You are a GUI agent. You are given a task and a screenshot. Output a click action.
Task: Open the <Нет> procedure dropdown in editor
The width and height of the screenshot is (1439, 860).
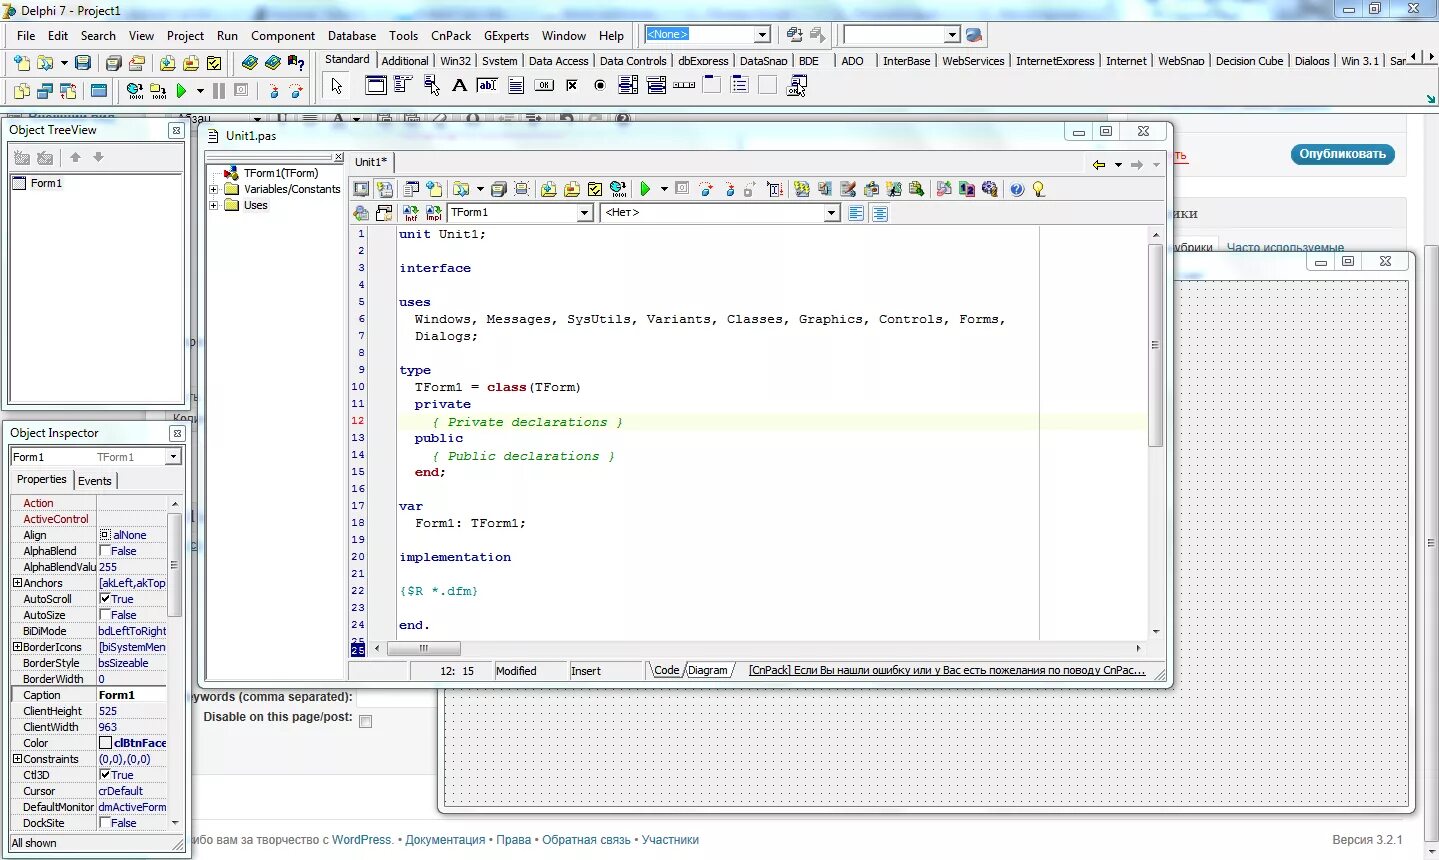(831, 213)
